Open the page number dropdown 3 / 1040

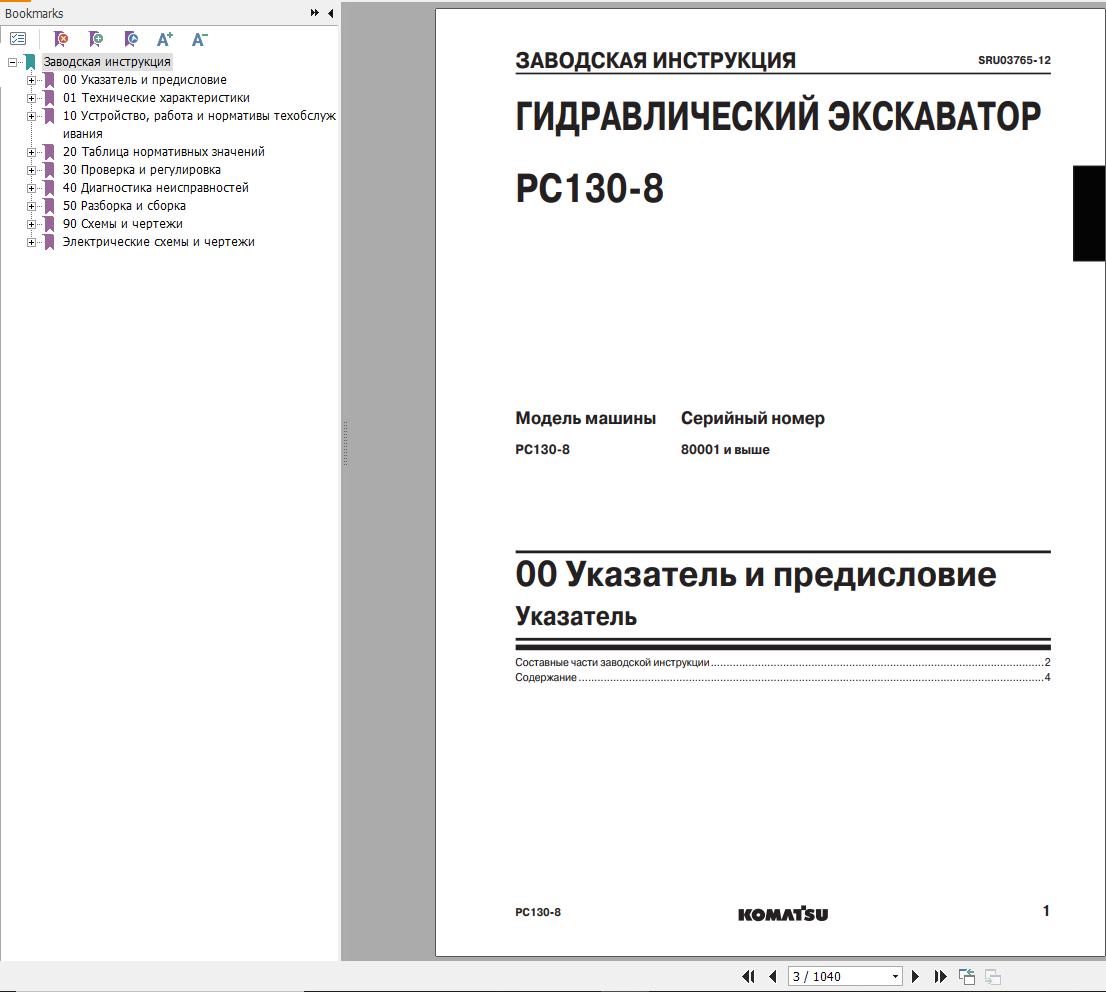(895, 976)
